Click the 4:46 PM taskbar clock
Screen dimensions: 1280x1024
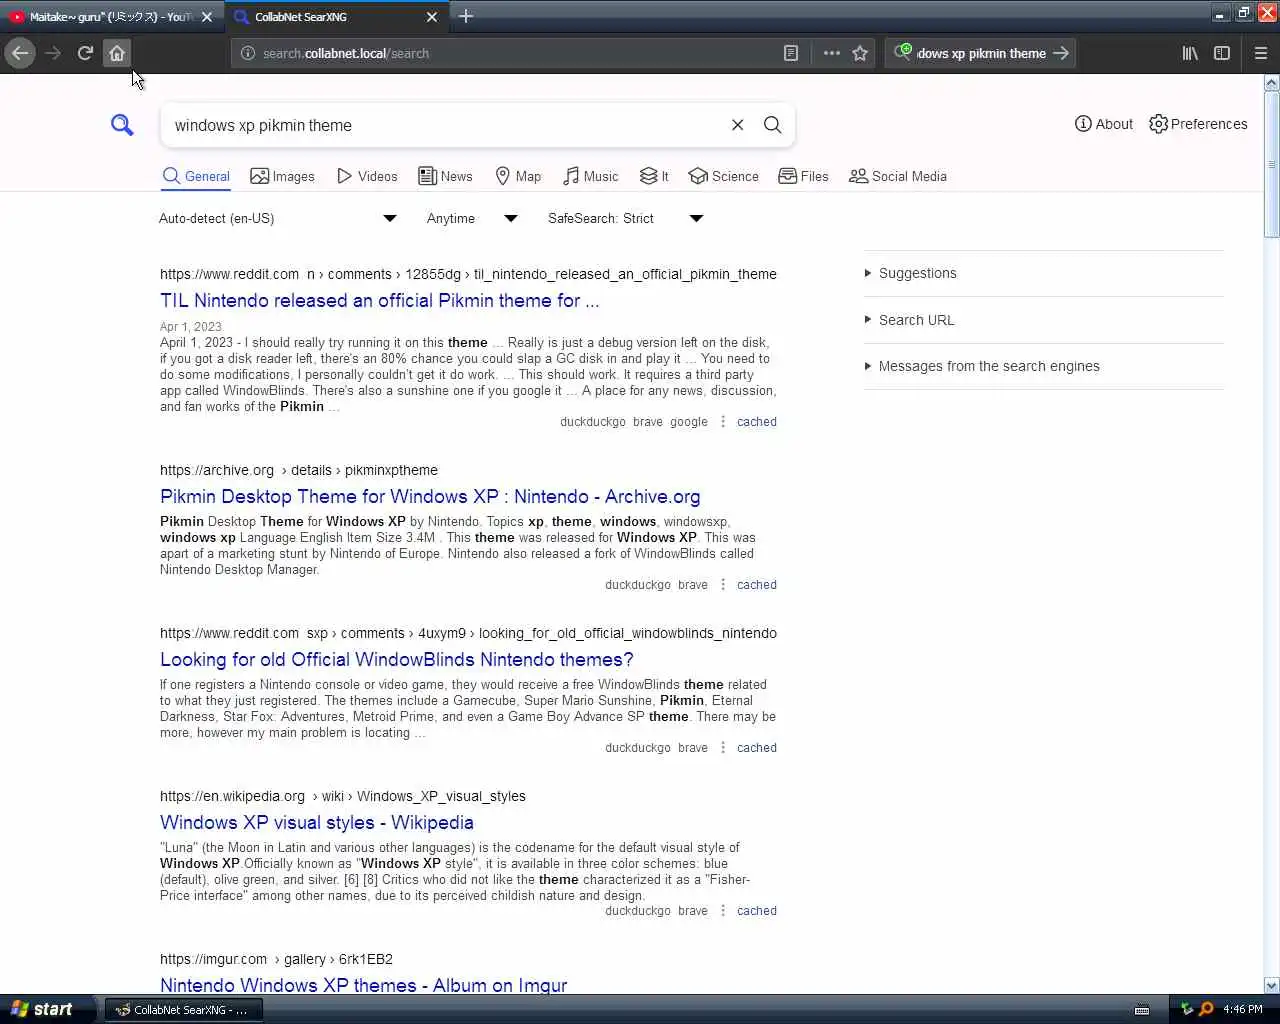coord(1242,1010)
